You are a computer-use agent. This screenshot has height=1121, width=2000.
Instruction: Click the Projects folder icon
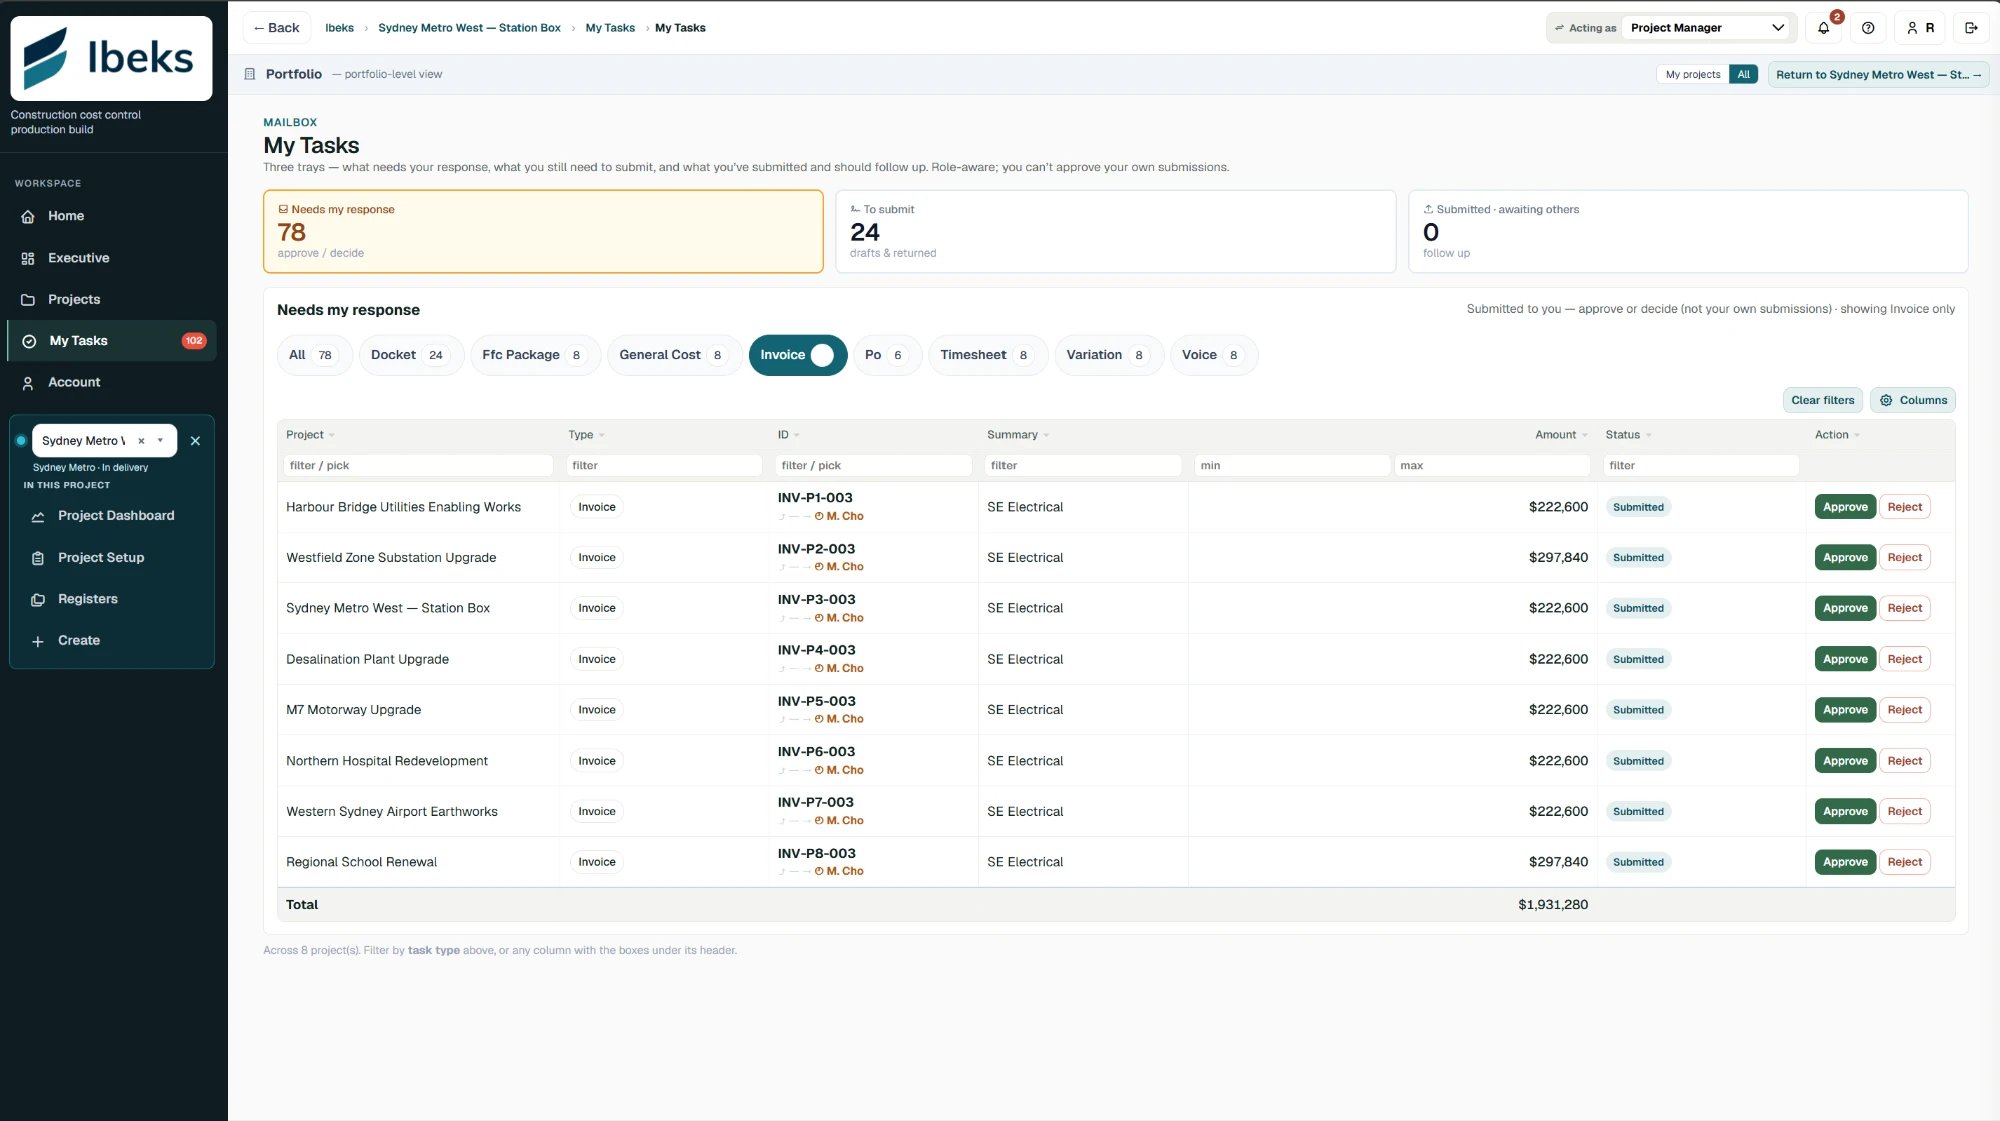28,300
